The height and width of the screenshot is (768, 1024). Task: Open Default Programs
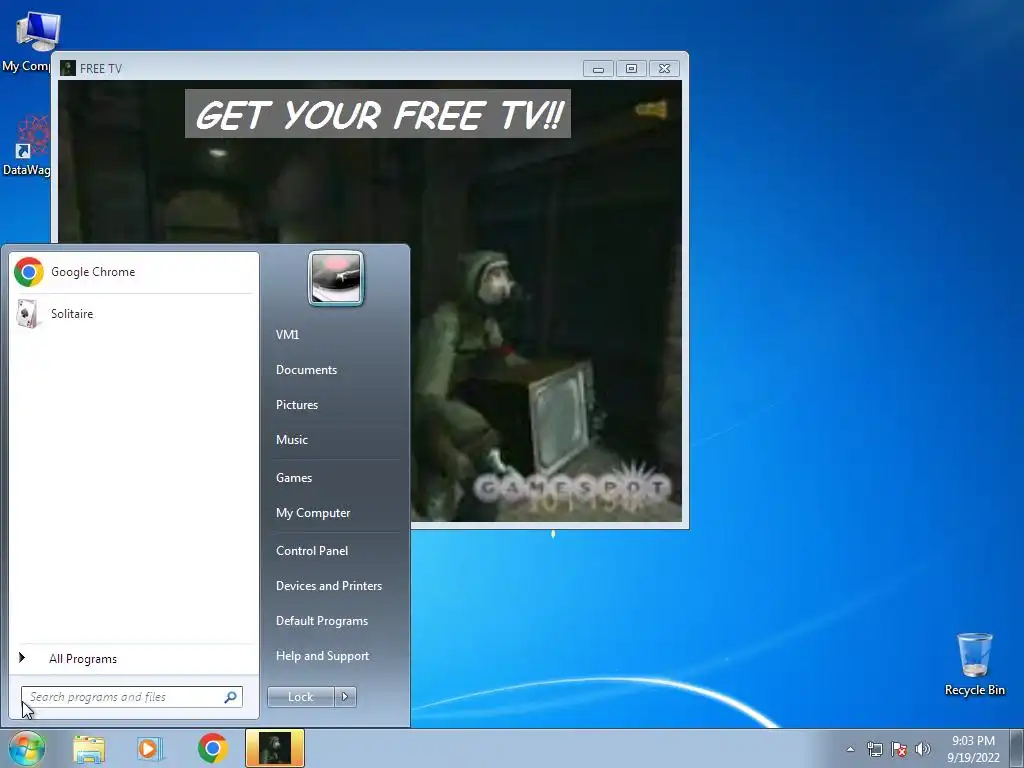322,621
